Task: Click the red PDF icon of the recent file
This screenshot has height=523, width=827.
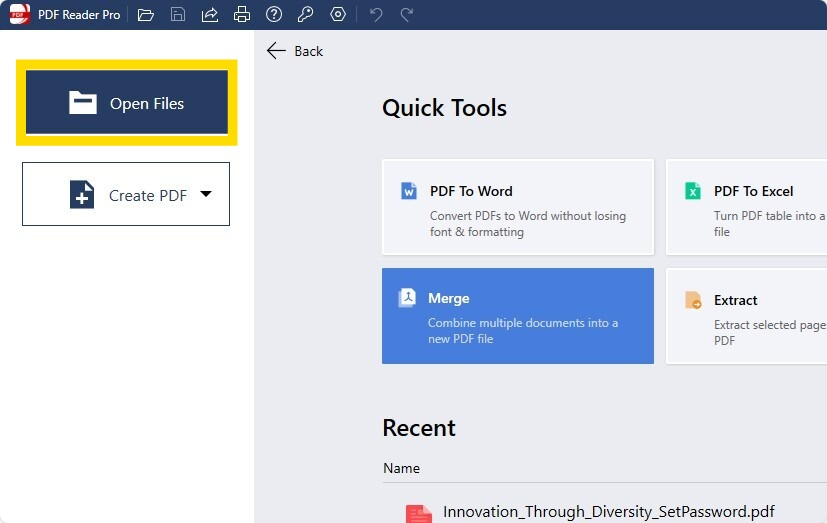Action: 419,514
